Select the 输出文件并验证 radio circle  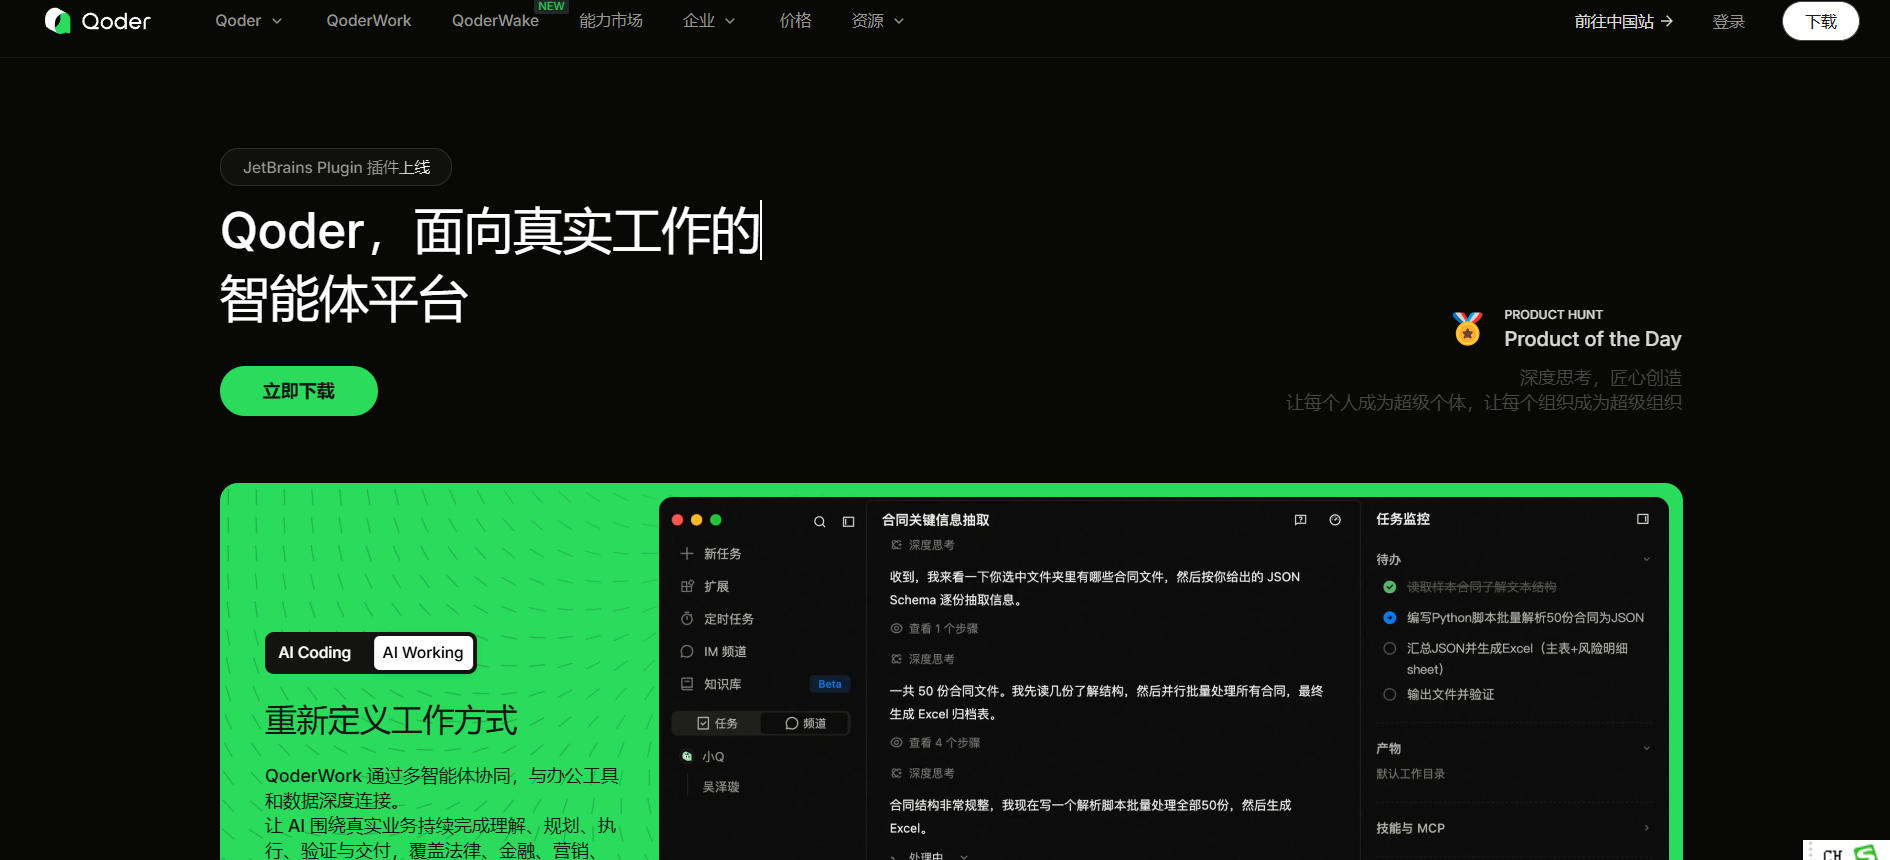[1390, 695]
